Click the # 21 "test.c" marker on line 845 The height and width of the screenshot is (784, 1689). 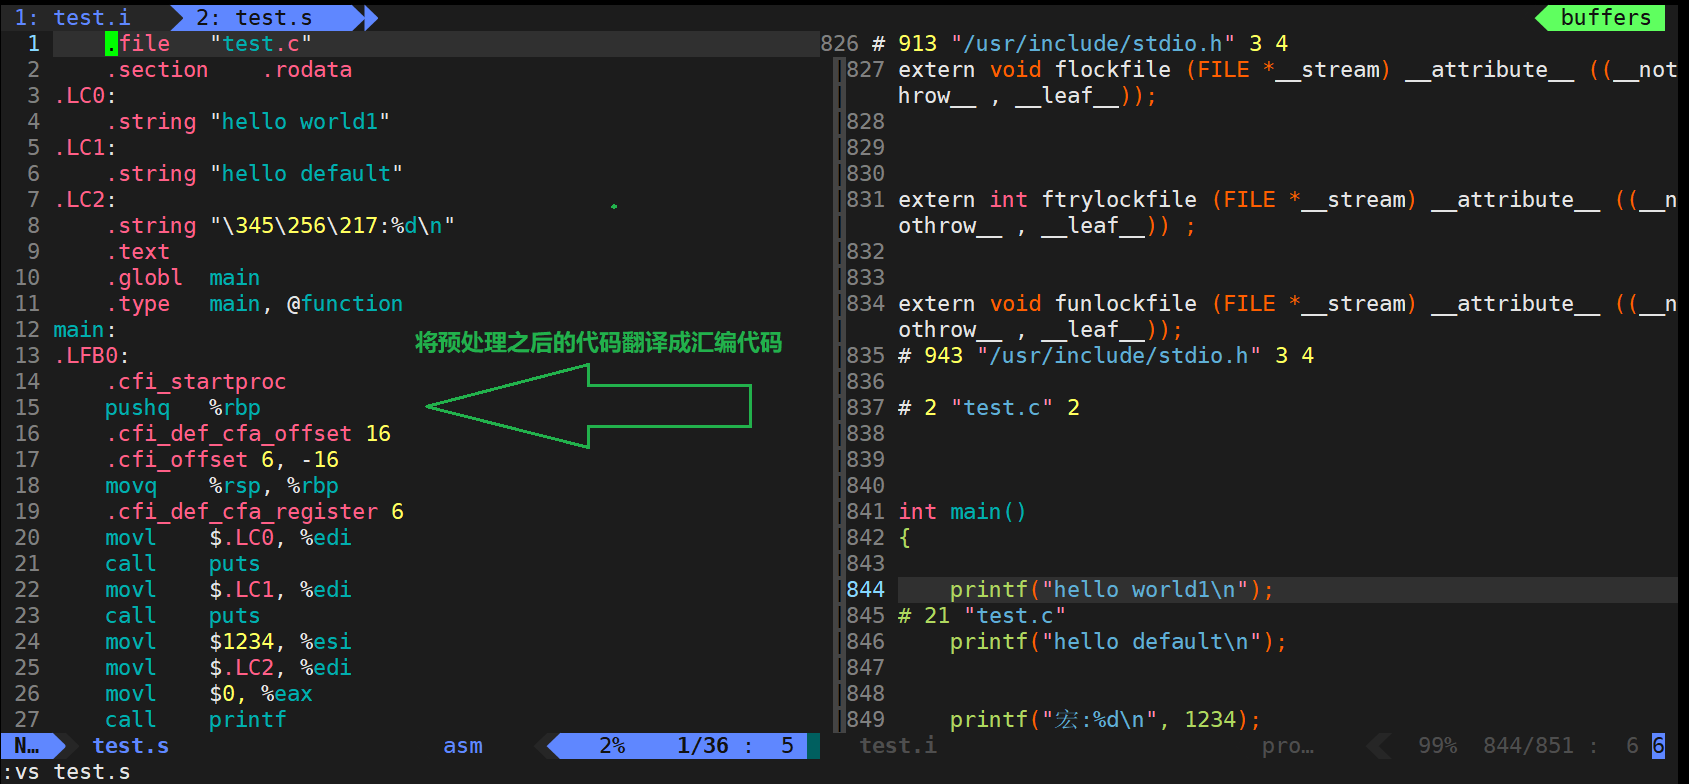[982, 615]
